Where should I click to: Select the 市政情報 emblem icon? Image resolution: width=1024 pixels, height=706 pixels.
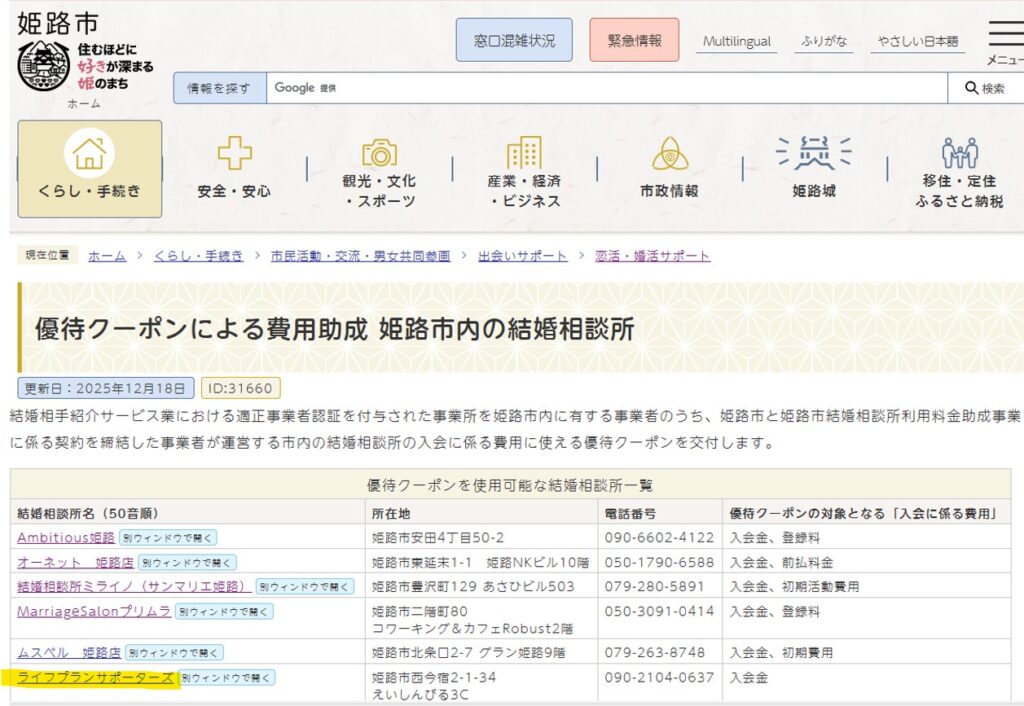669,154
